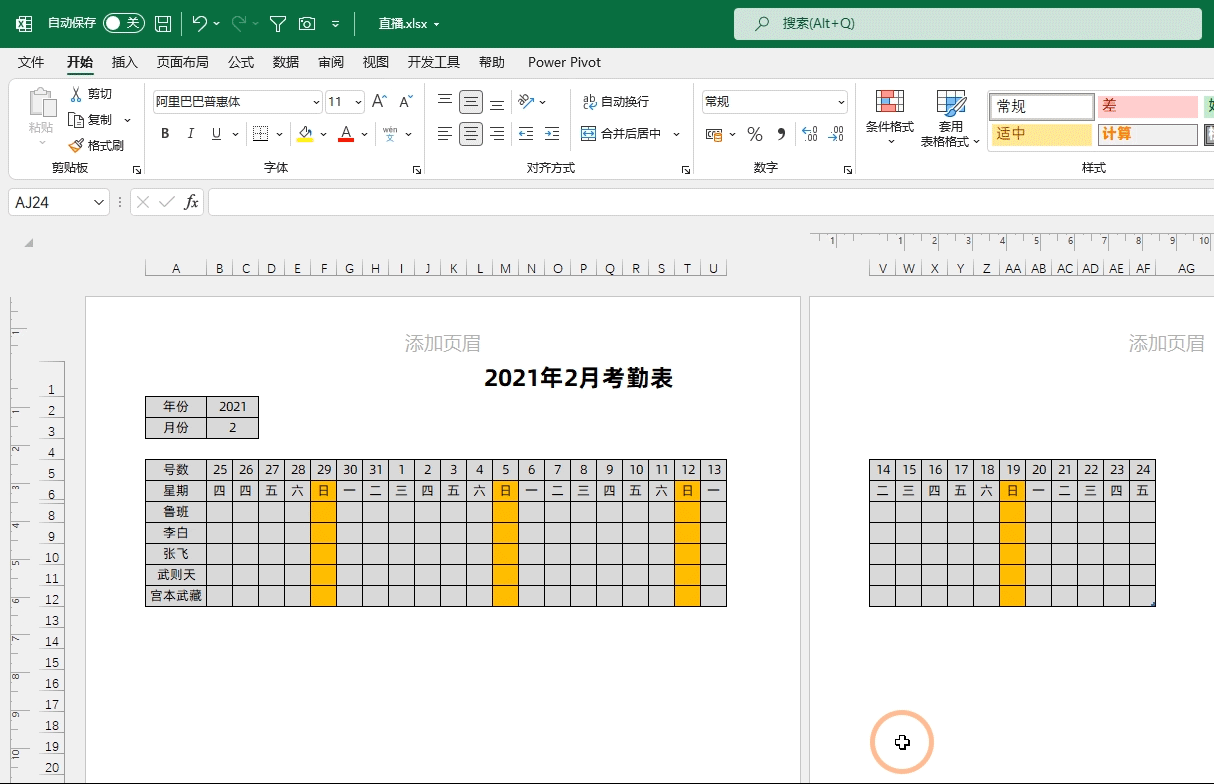The width and height of the screenshot is (1214, 784).
Task: Activate the 格式刷 format painter
Action: pyautogui.click(x=96, y=145)
